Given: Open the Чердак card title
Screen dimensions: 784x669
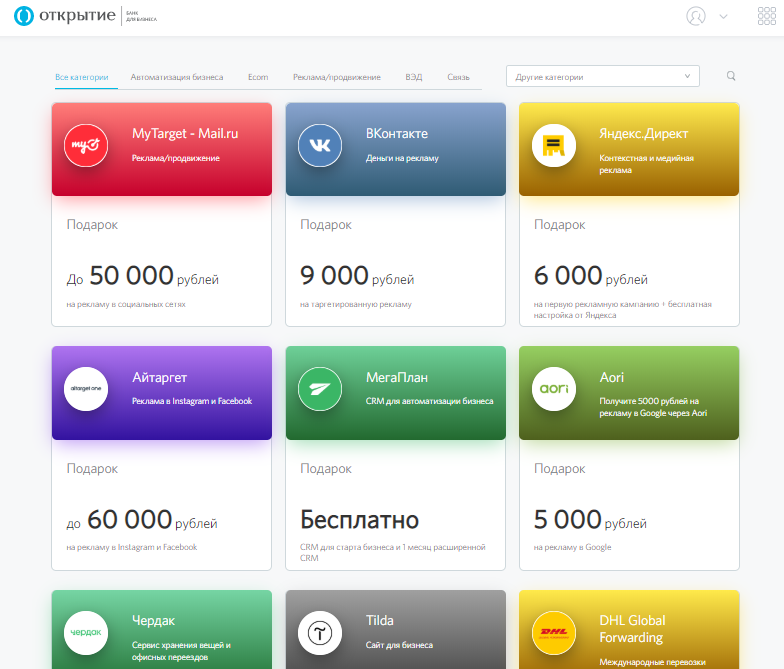Looking at the screenshot, I should click(153, 621).
